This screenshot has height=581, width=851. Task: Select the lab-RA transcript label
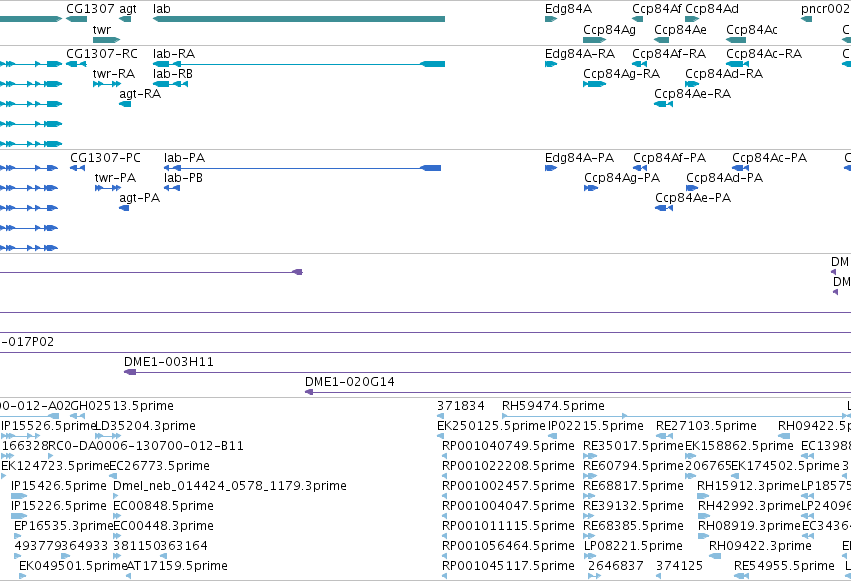[x=174, y=54]
